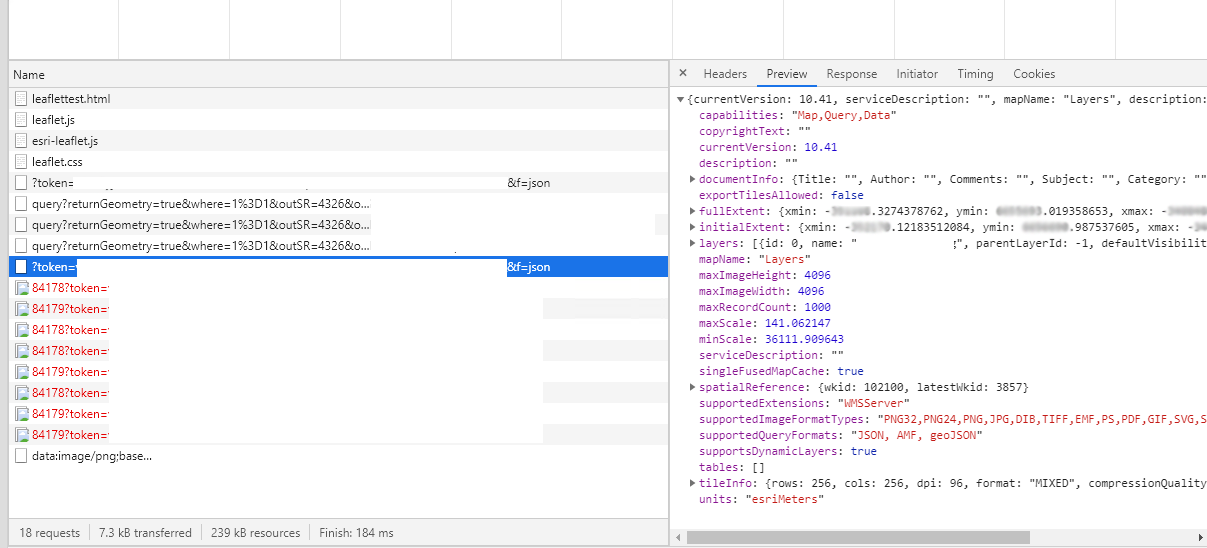
Task: Click the leaflet.js file icon
Action: pos(22,120)
